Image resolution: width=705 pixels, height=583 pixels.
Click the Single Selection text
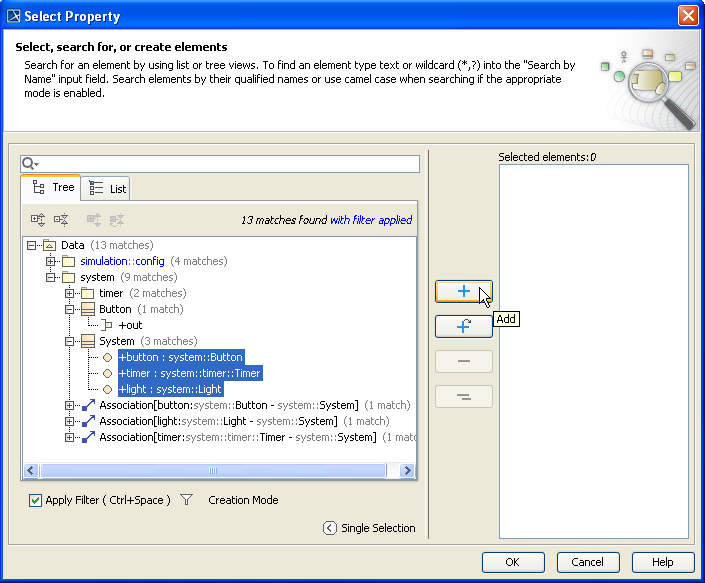tap(378, 528)
